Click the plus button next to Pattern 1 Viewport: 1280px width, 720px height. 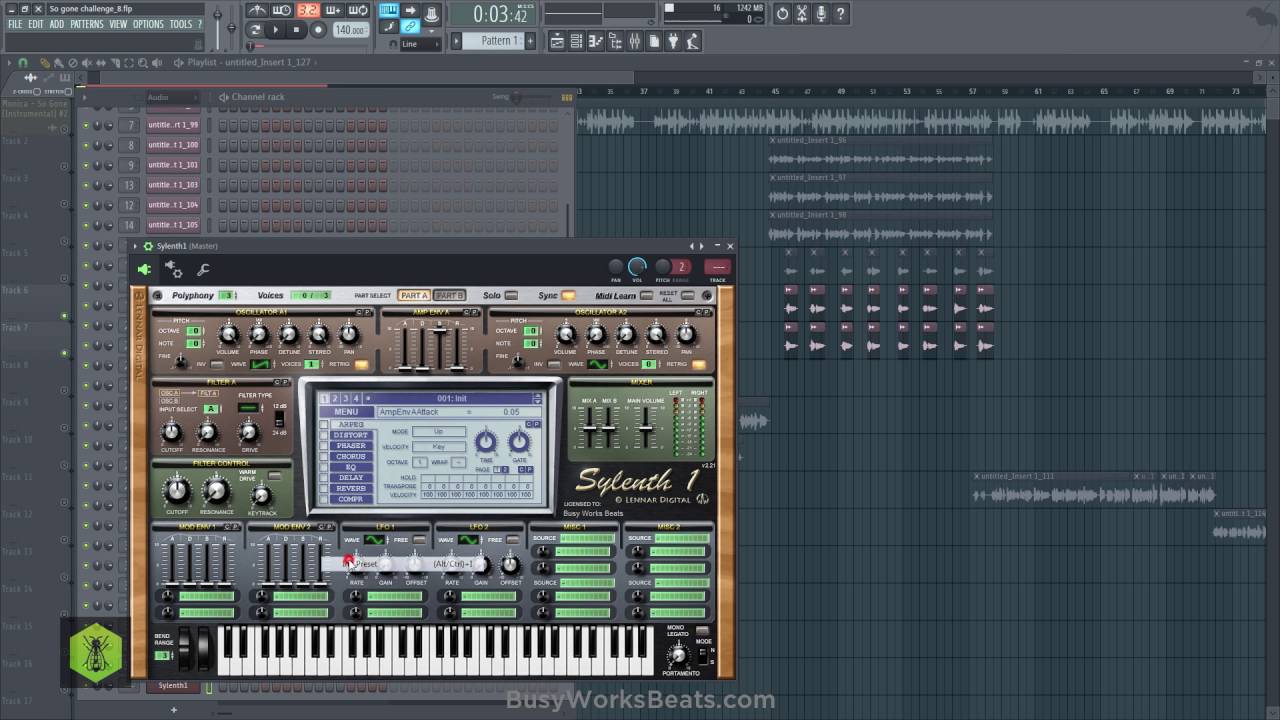click(x=530, y=41)
